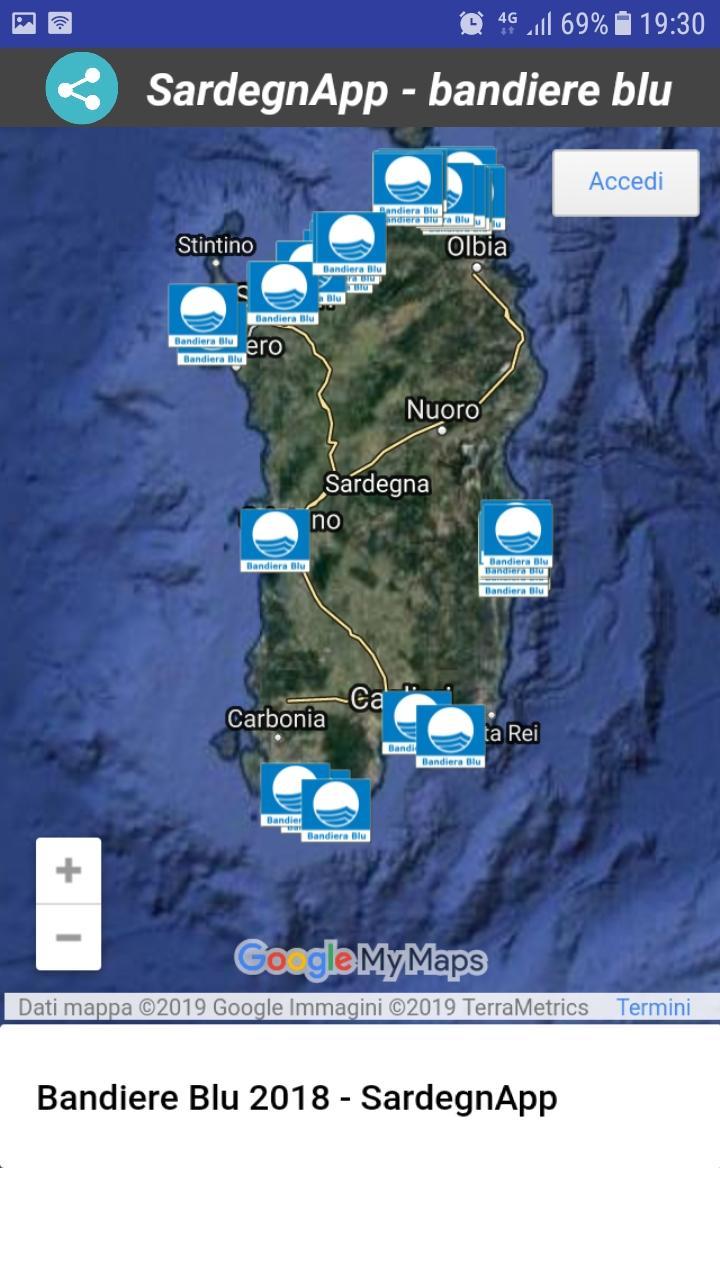Click the Accedi sign-in button
Screen dimensions: 720x1280
coord(626,182)
